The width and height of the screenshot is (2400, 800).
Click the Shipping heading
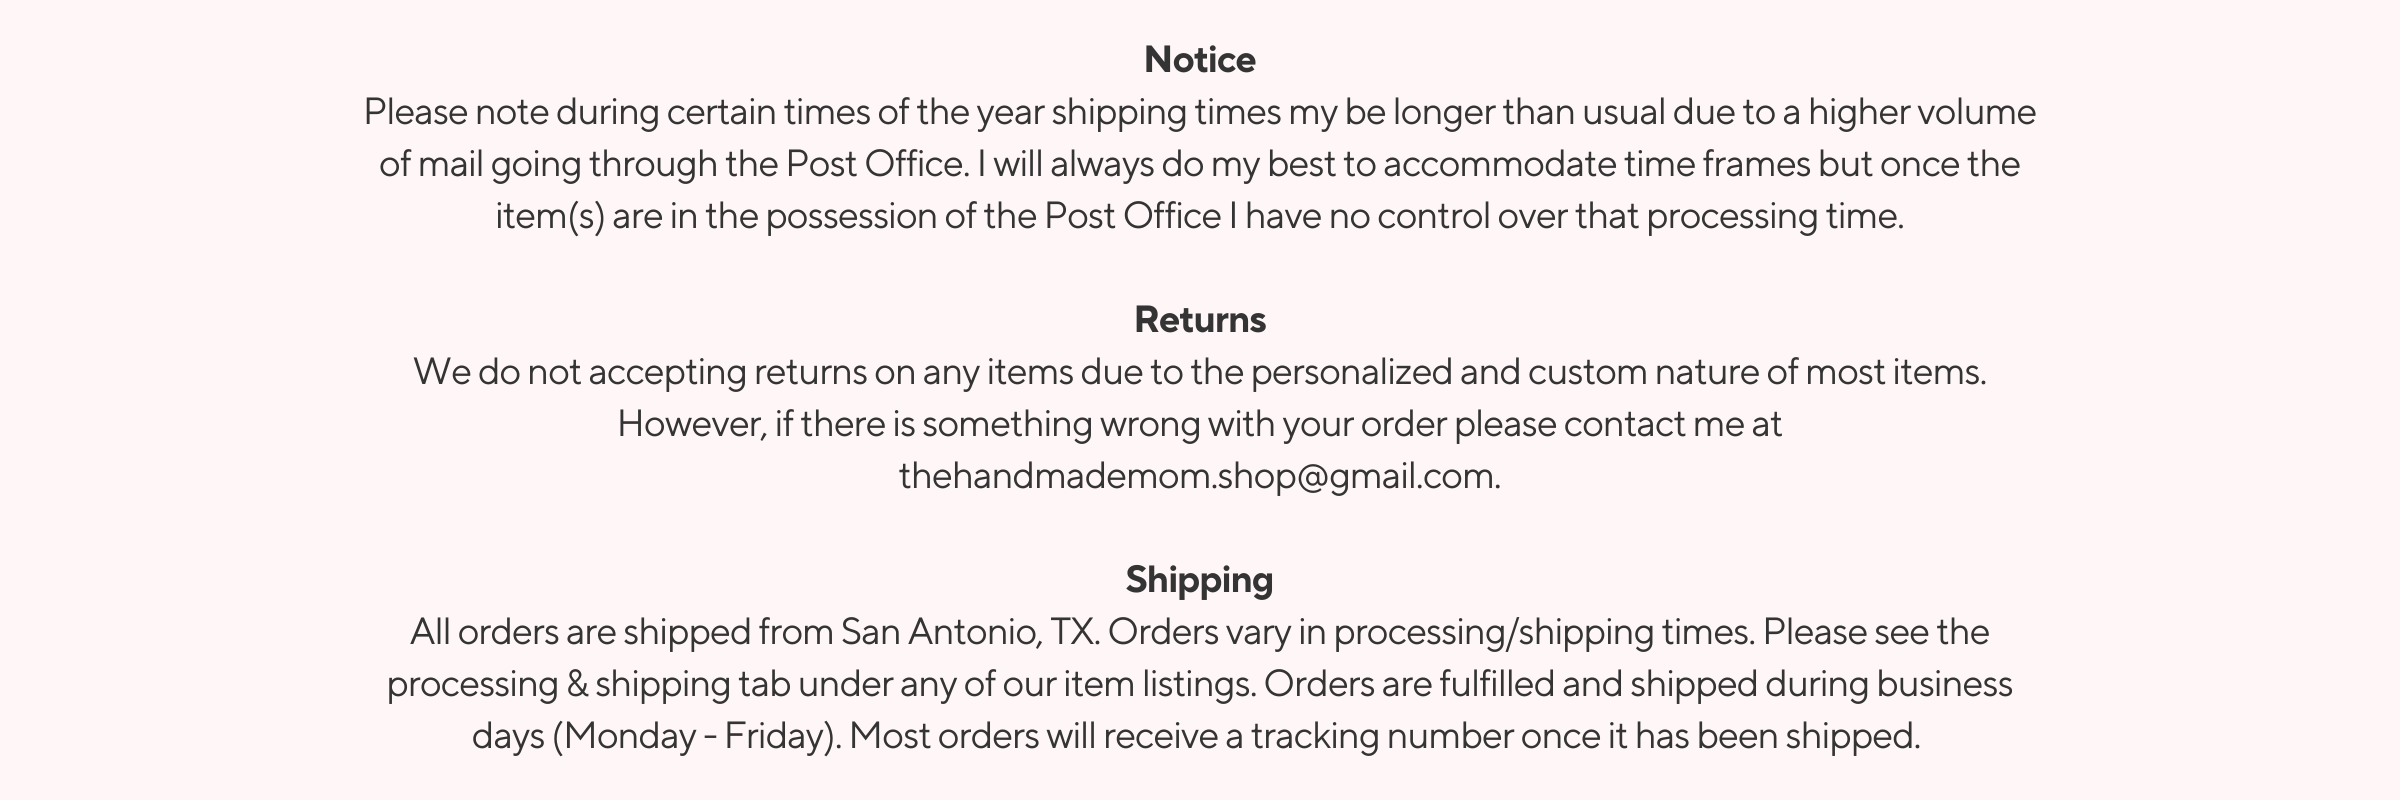pos(1200,580)
